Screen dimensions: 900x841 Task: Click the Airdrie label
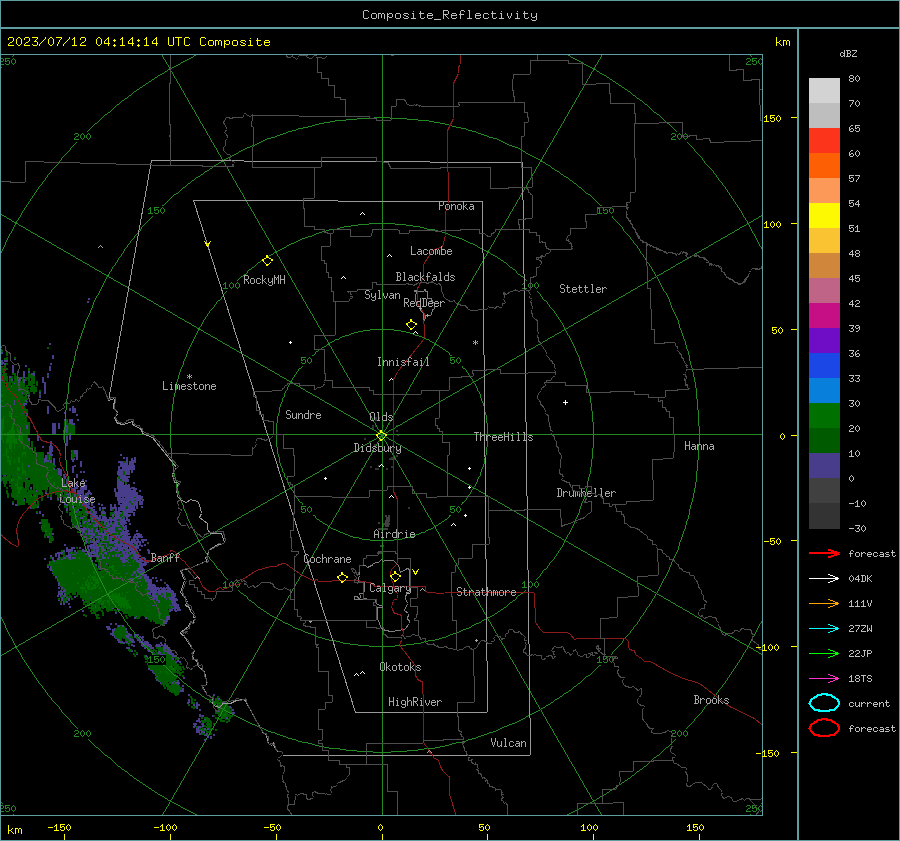pos(394,534)
